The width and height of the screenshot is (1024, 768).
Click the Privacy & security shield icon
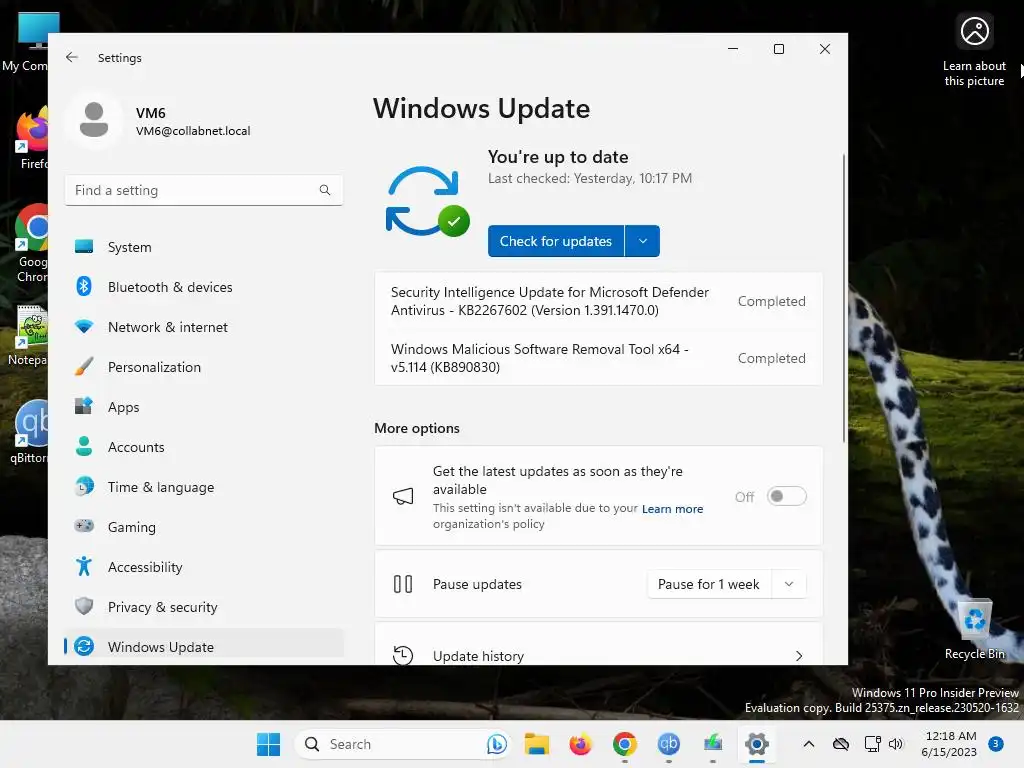84,606
